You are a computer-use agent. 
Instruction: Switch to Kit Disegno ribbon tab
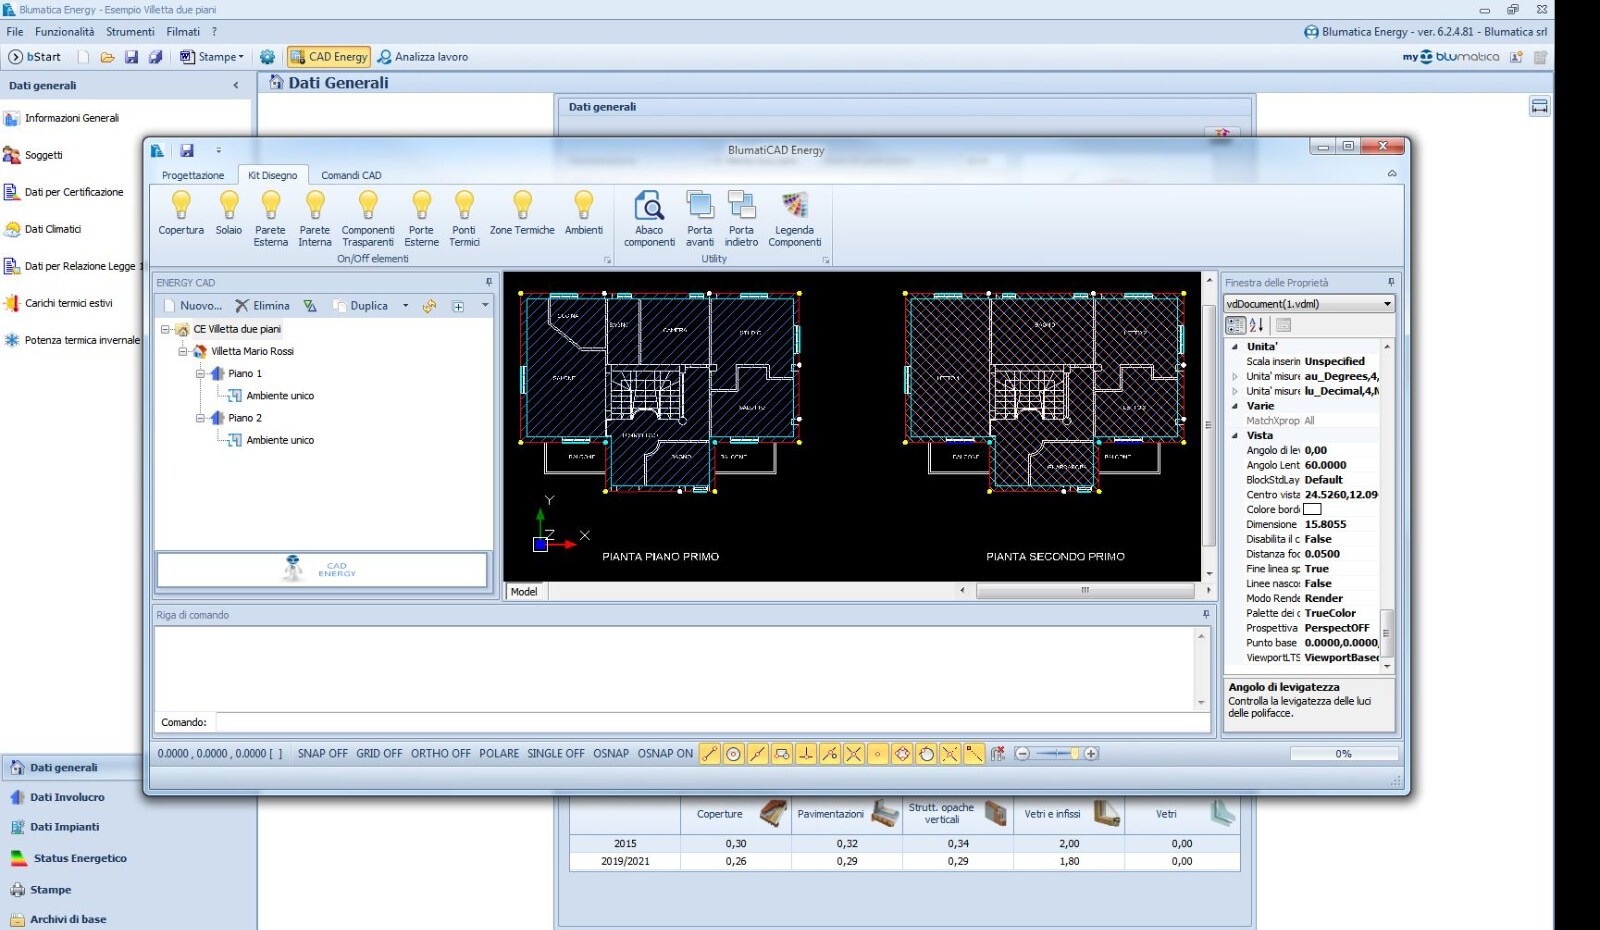pos(272,175)
